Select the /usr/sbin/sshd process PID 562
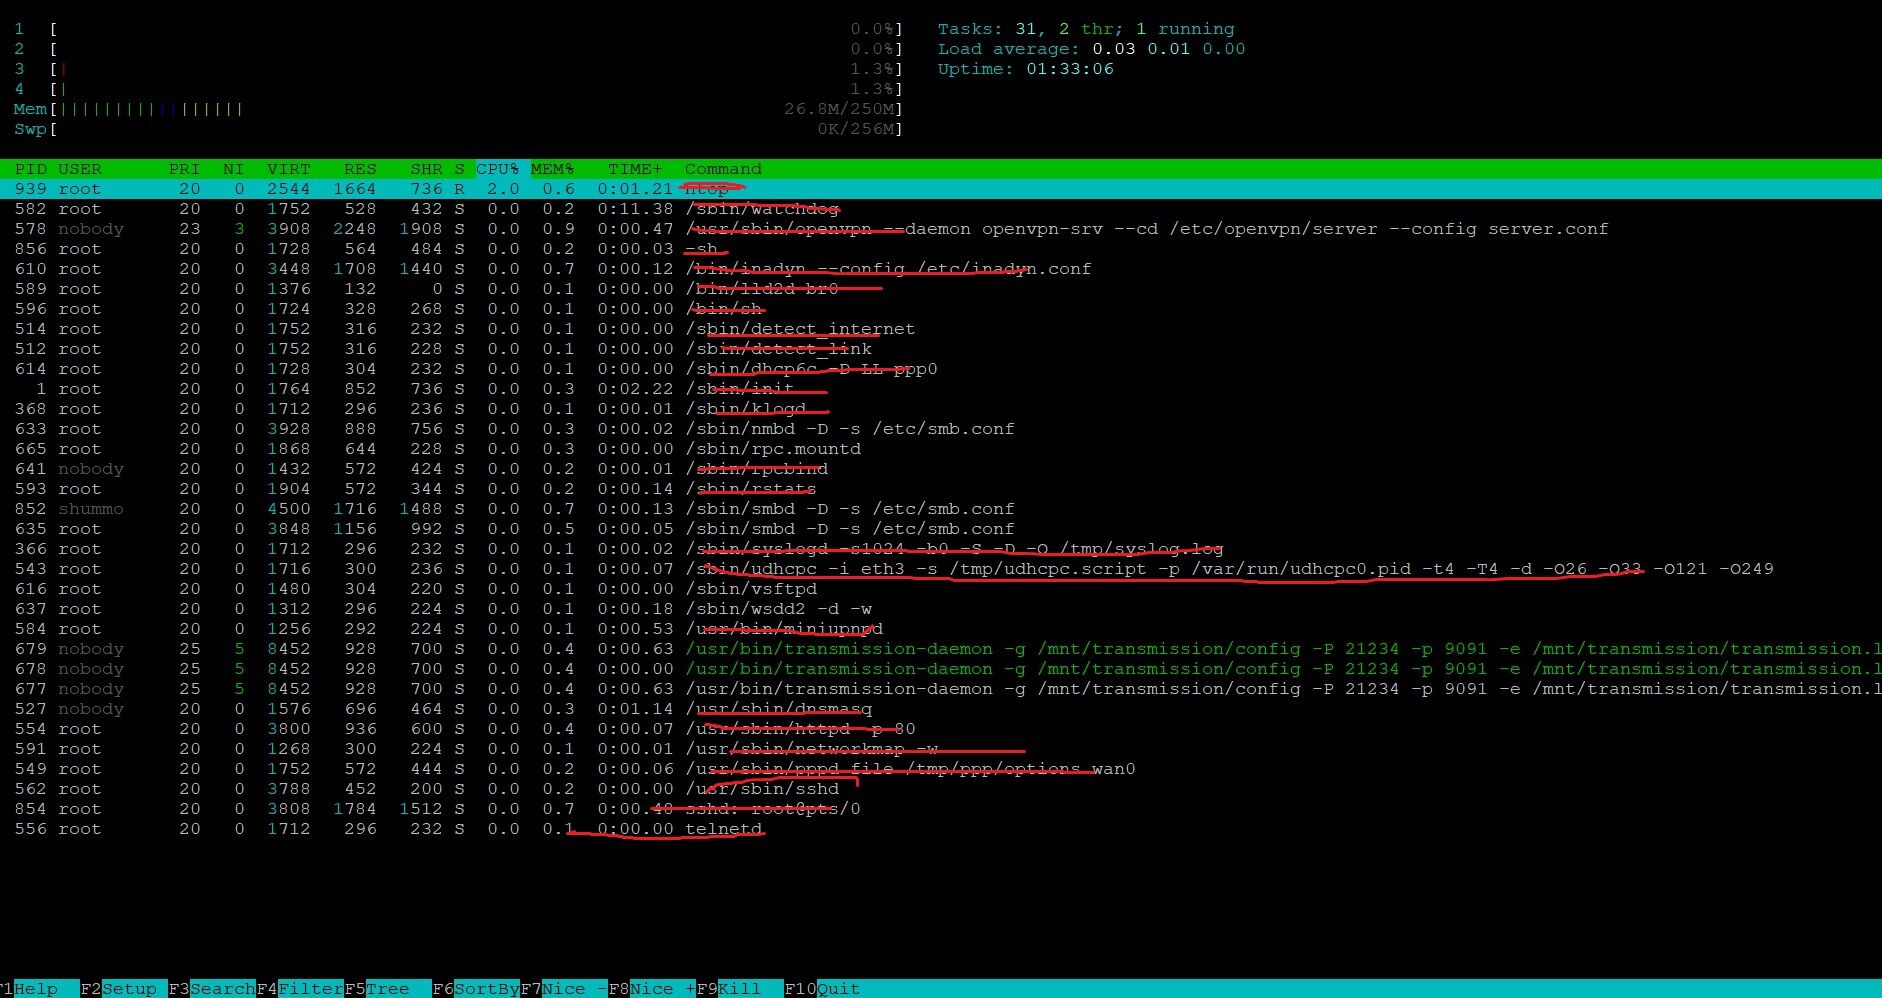Screen dimensions: 1882x998 pos(941,789)
